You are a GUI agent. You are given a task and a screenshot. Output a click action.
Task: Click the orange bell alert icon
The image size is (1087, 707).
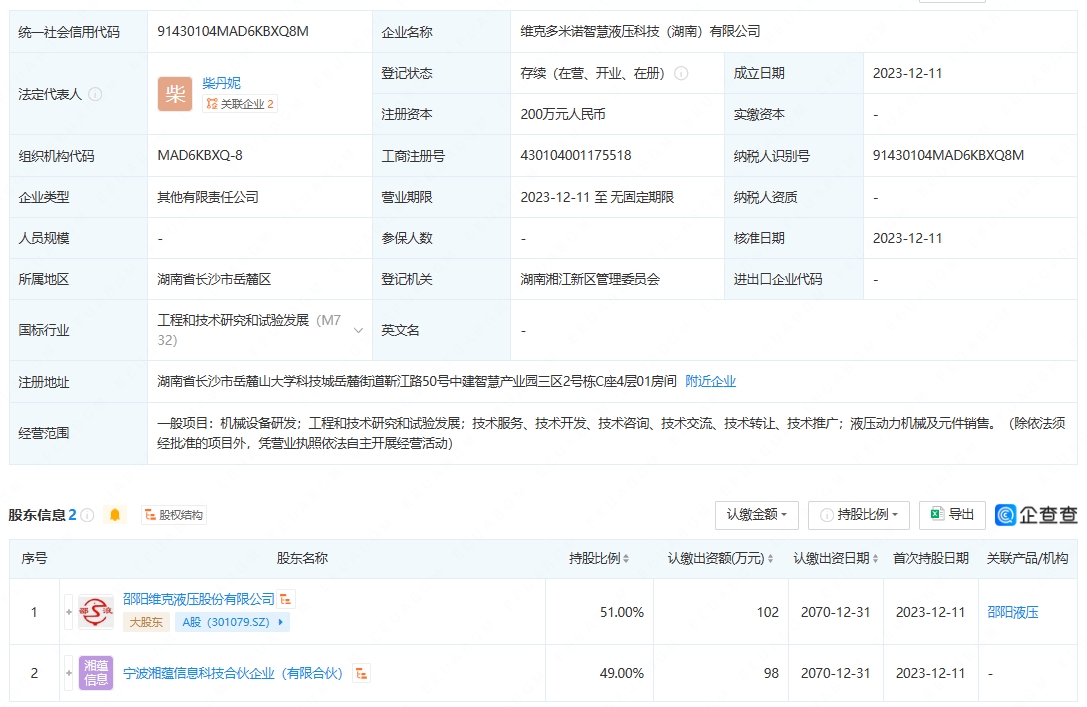(115, 515)
